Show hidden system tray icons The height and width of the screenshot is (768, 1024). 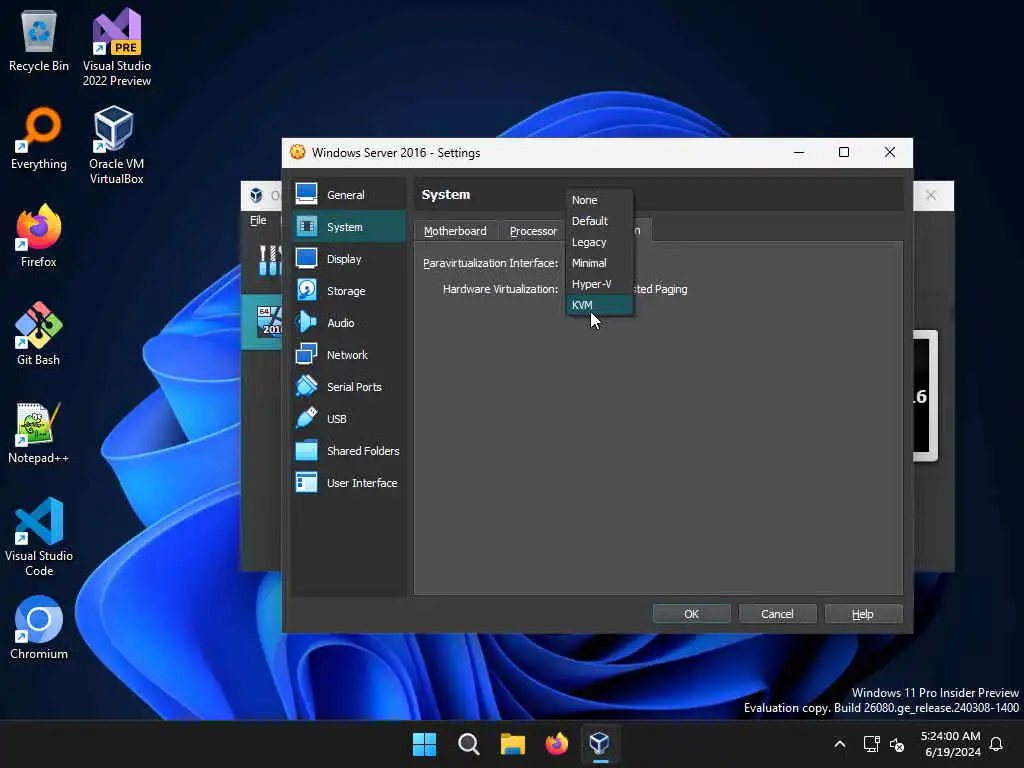point(840,744)
